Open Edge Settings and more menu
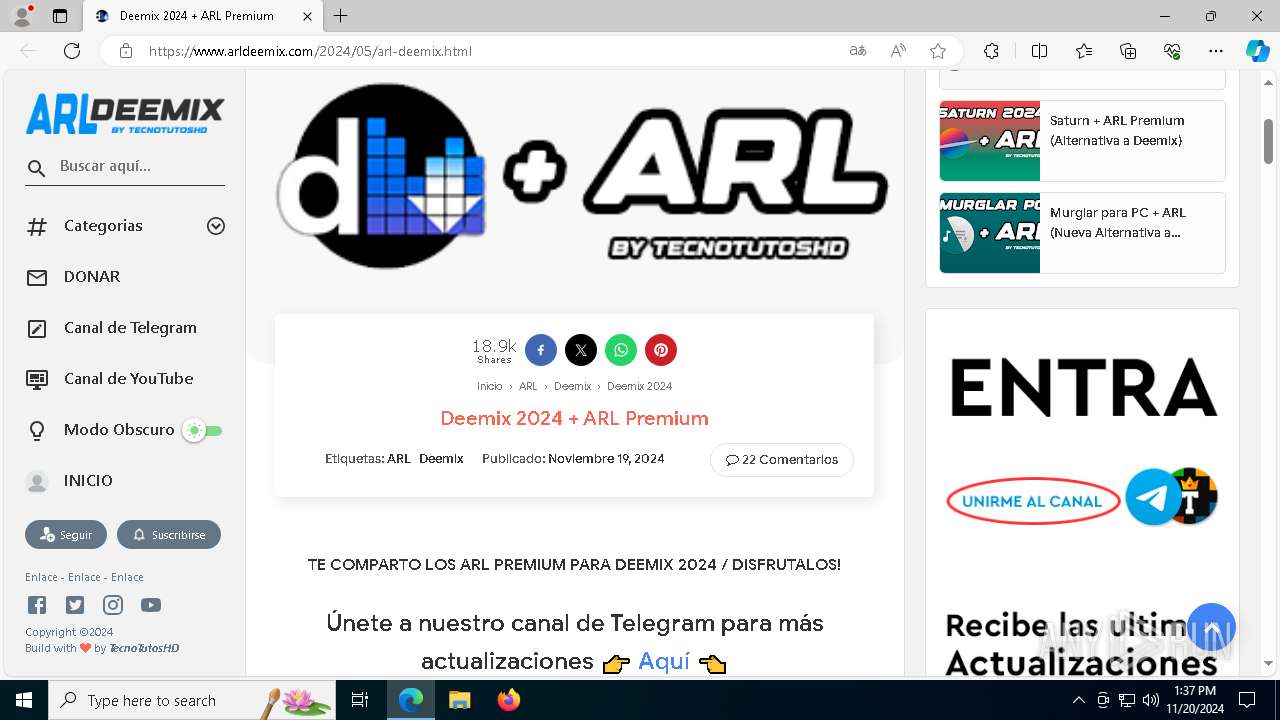 pos(1216,51)
